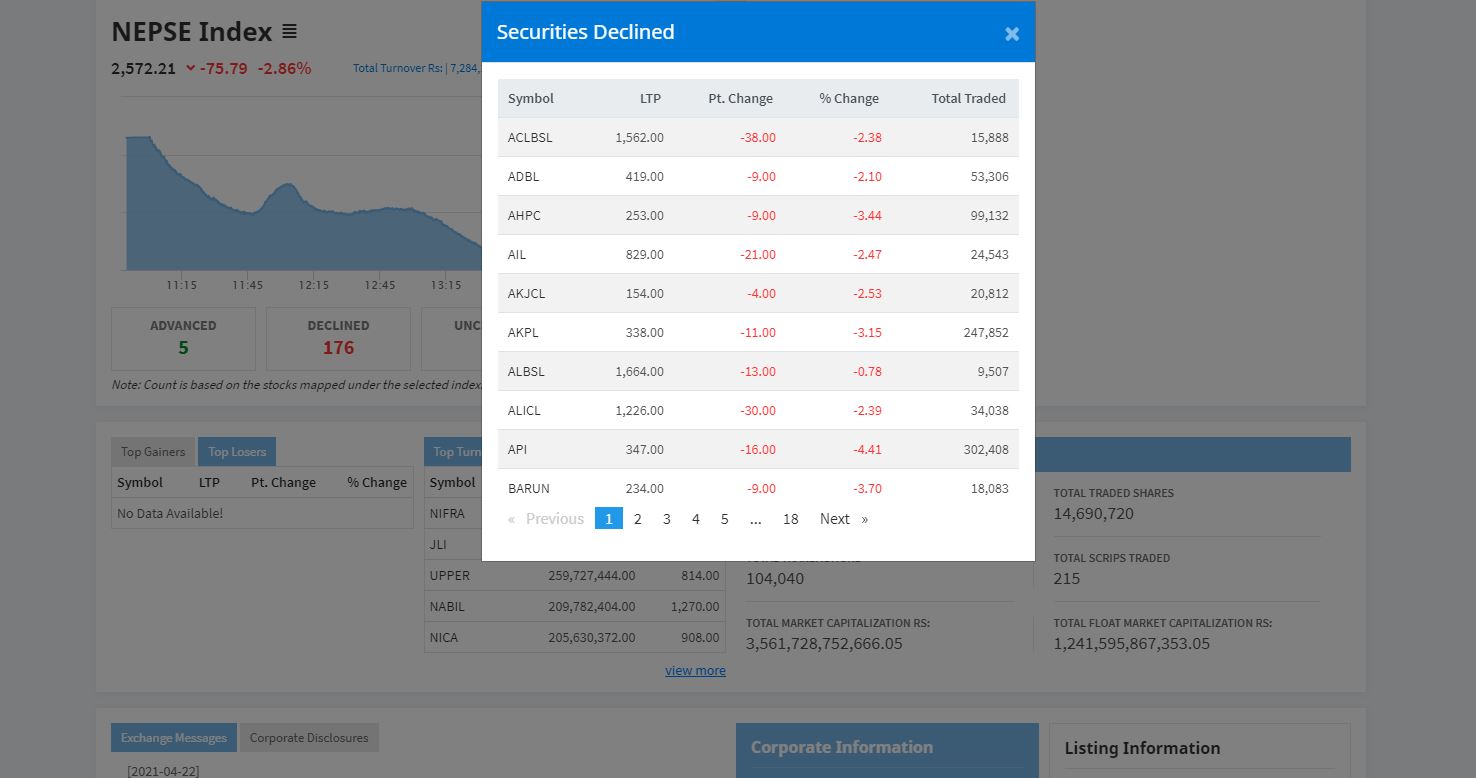Select page 4 in pagination
The height and width of the screenshot is (778, 1476).
[696, 518]
